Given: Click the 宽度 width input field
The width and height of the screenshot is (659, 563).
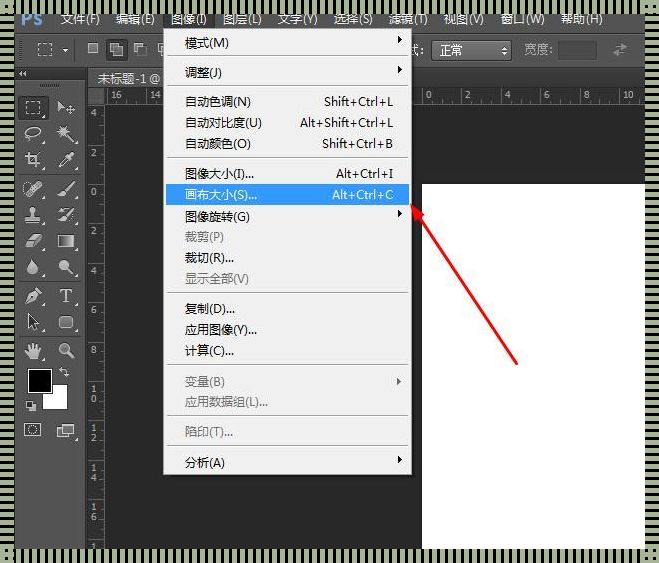Looking at the screenshot, I should pyautogui.click(x=577, y=50).
